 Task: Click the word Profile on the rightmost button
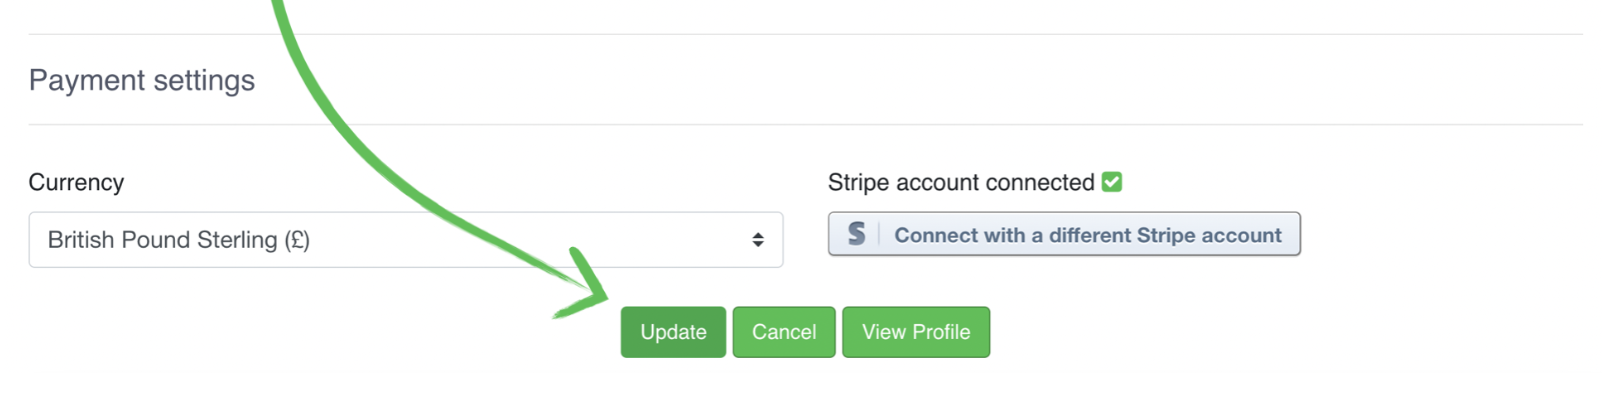click(x=942, y=332)
